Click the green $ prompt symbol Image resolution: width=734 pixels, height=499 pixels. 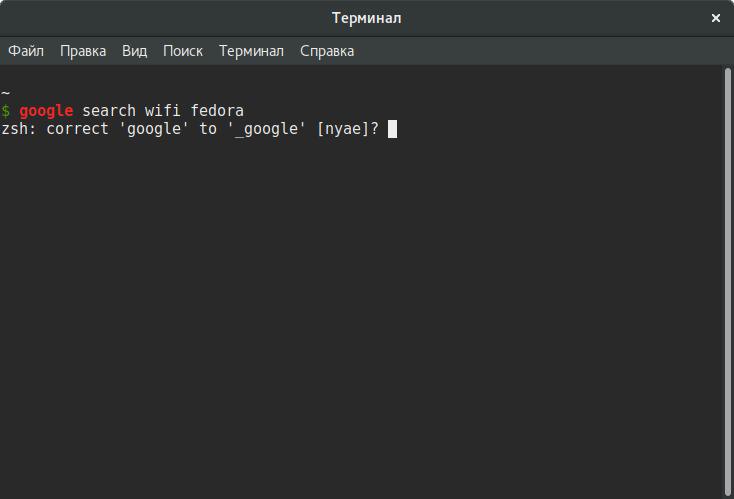(x=6, y=110)
